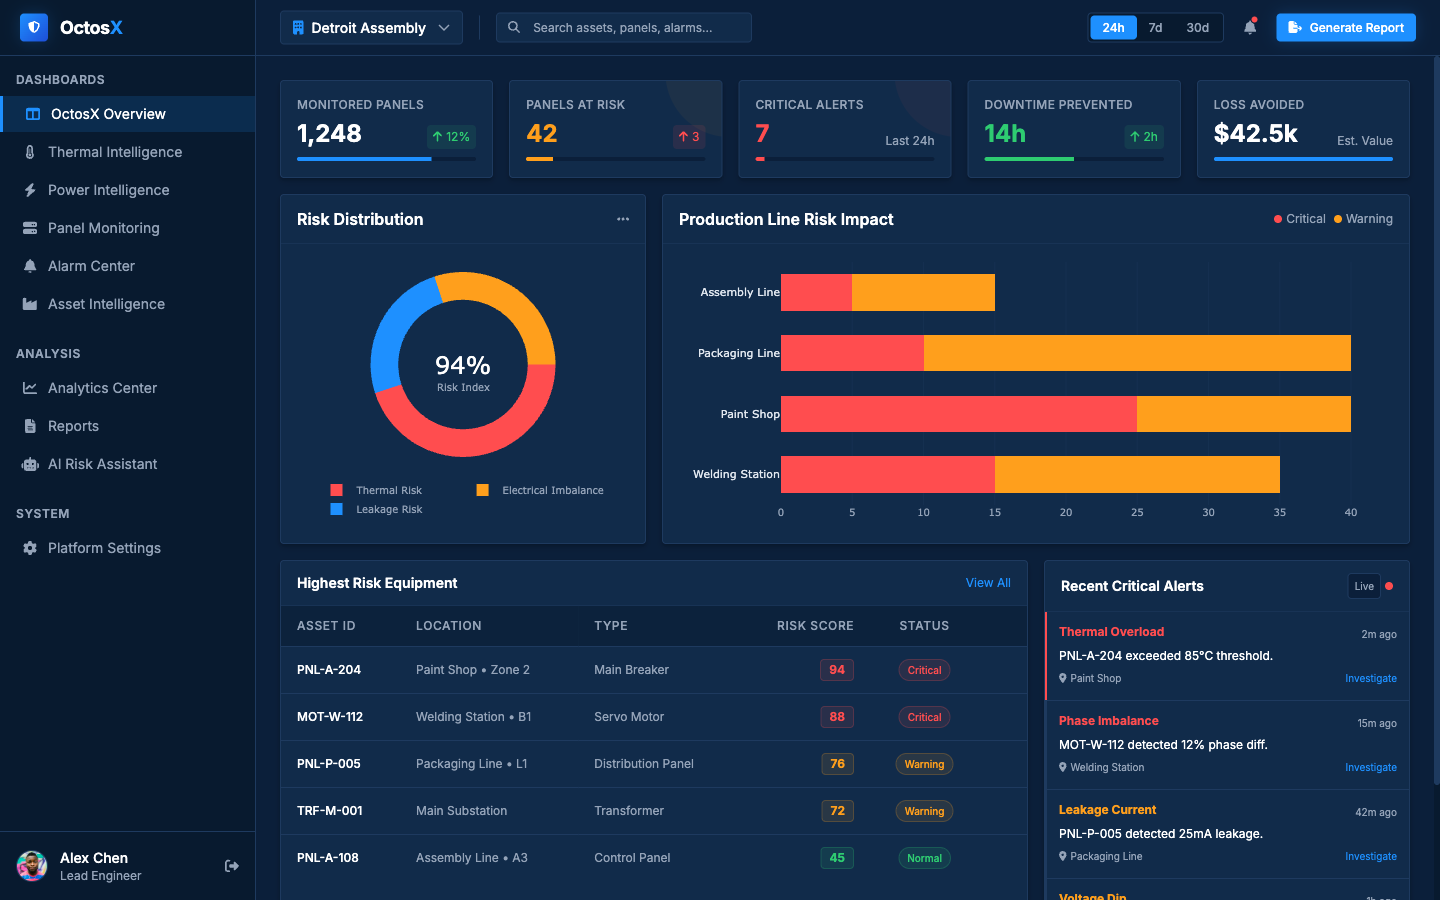The height and width of the screenshot is (900, 1440).
Task: Toggle Critical series in chart legend
Action: pos(1299,219)
